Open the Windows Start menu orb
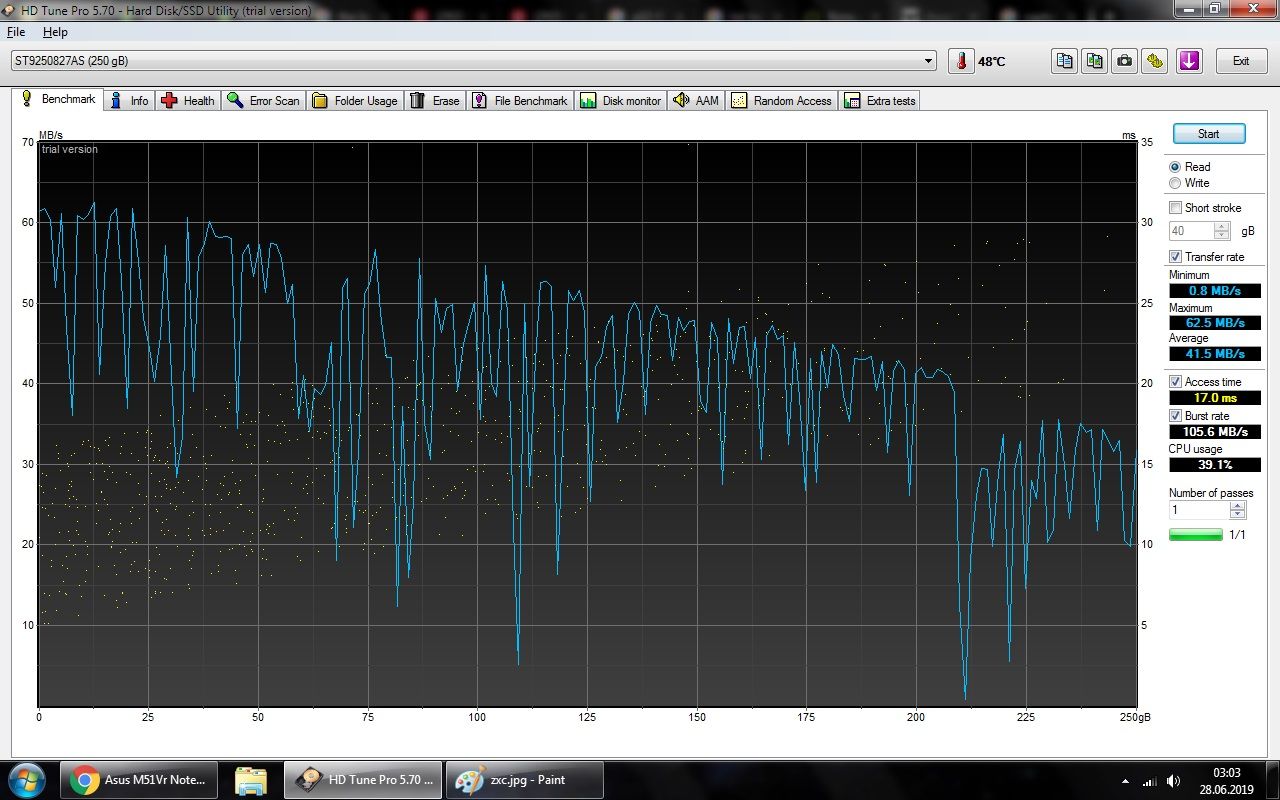The image size is (1280, 800). (27, 780)
